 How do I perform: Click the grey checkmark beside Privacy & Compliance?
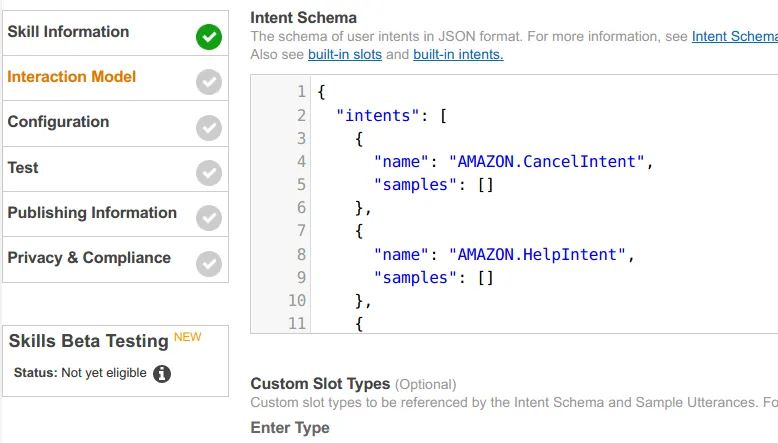coord(209,263)
